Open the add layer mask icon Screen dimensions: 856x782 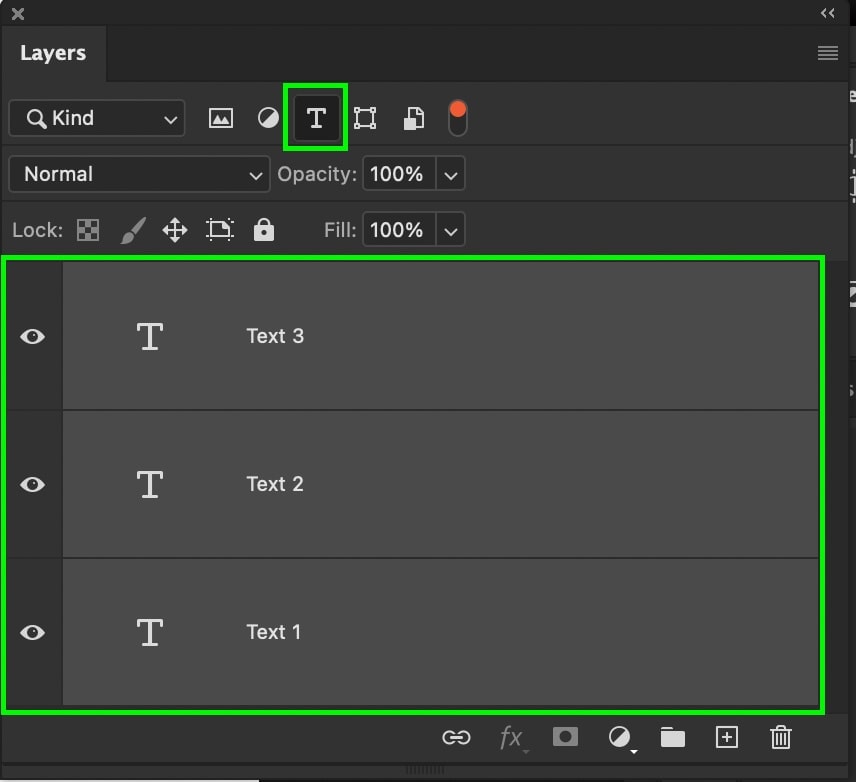[x=565, y=737]
